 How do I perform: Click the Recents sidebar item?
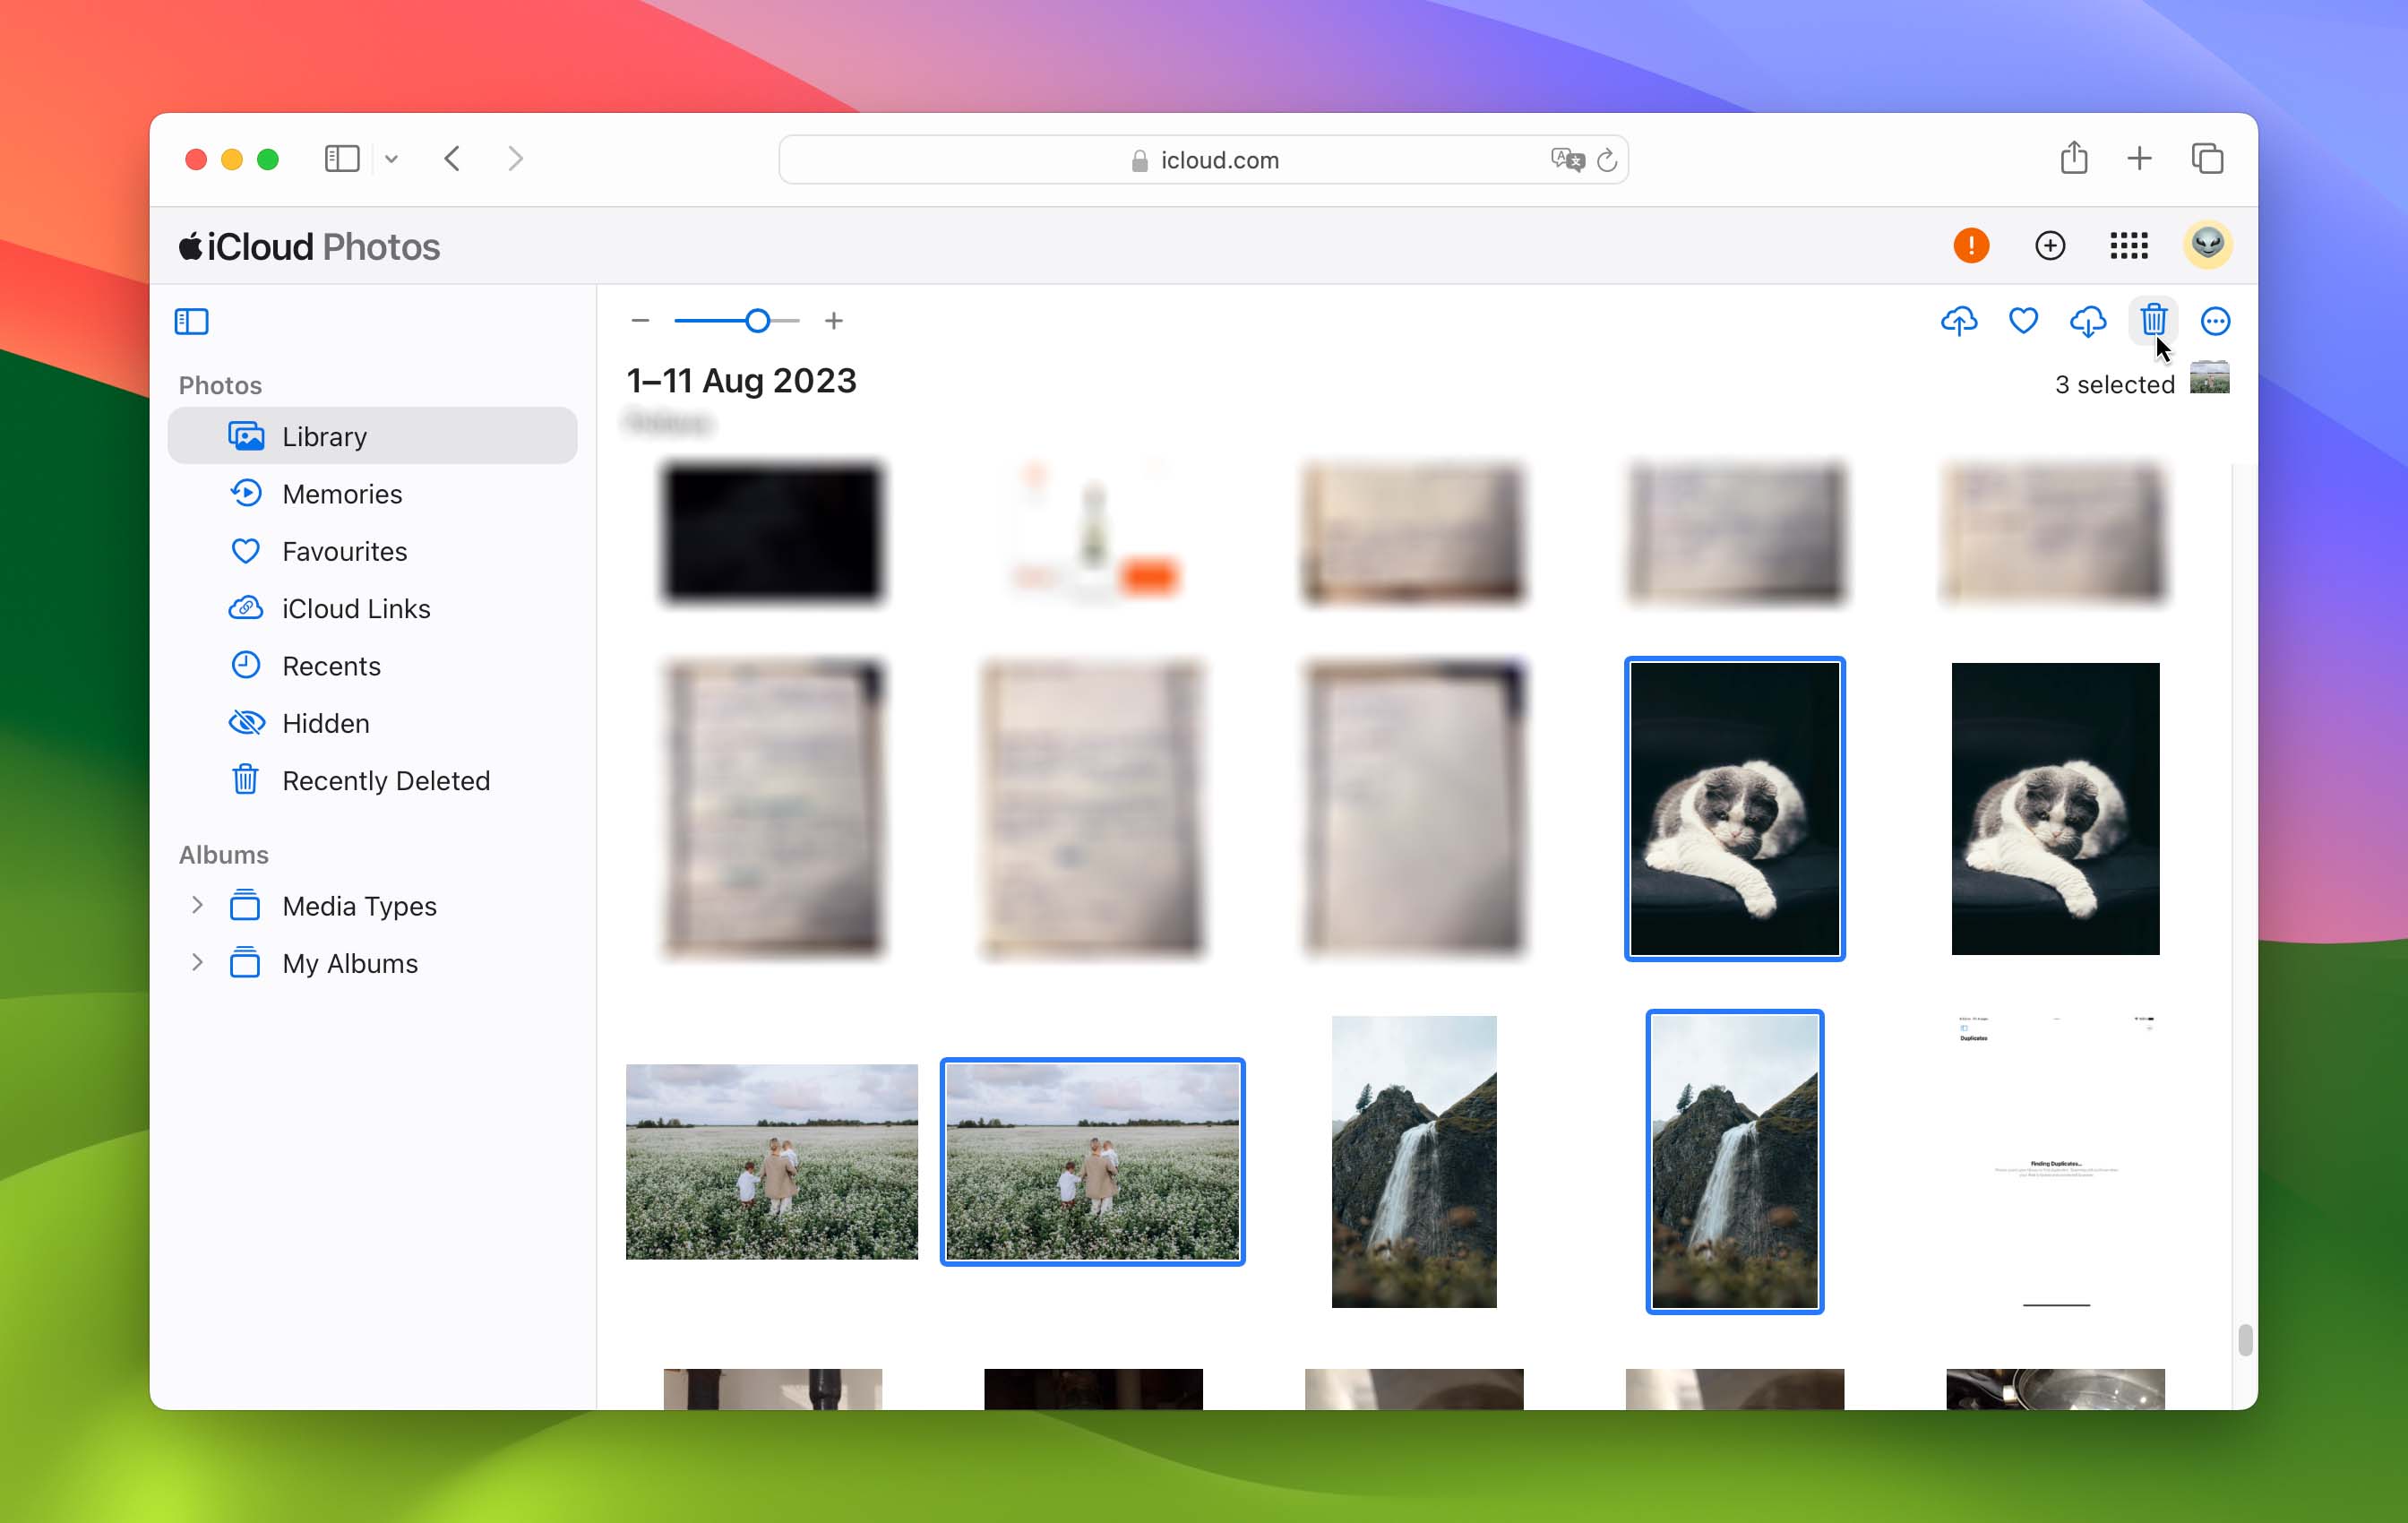[330, 665]
